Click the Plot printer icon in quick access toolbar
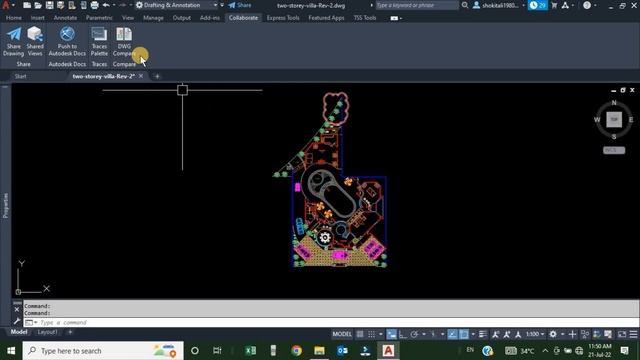This screenshot has height=360, width=640. (x=94, y=5)
